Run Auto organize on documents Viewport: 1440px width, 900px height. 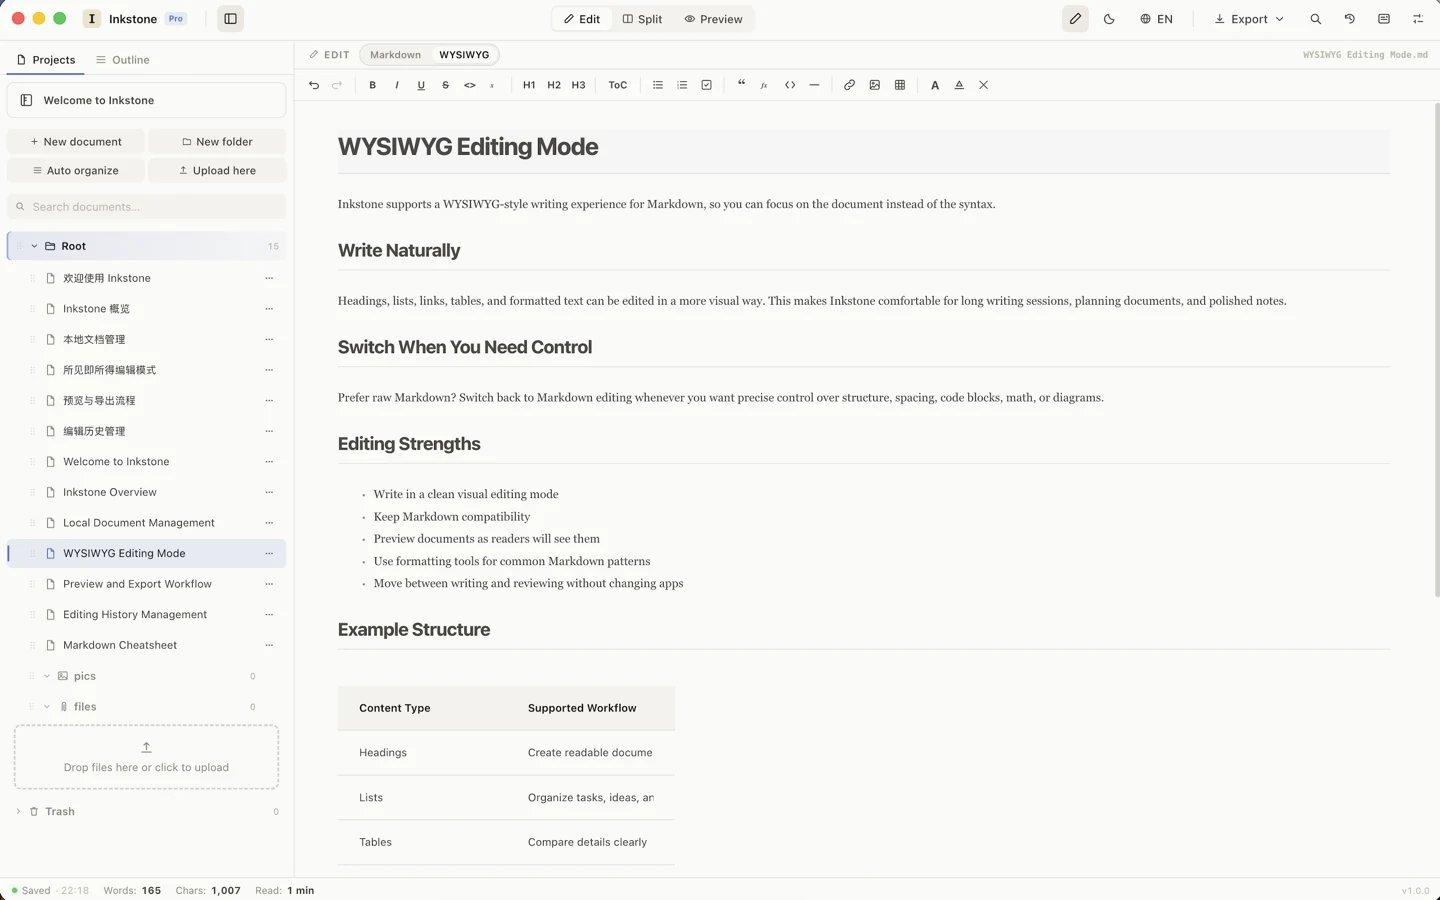[76, 171]
